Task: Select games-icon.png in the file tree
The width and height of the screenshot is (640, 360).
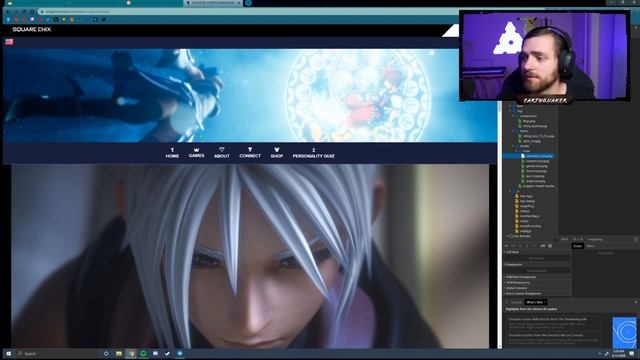Action: pos(537,166)
